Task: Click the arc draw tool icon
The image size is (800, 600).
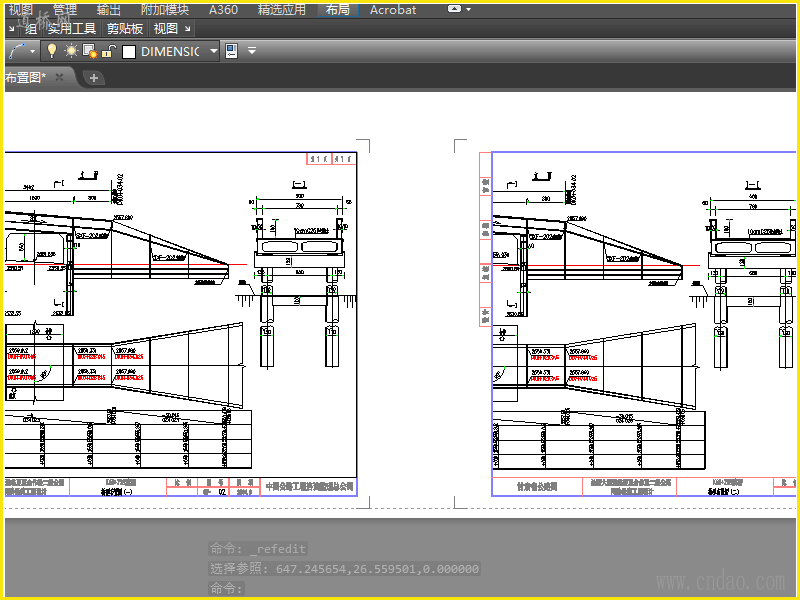Action: point(16,51)
